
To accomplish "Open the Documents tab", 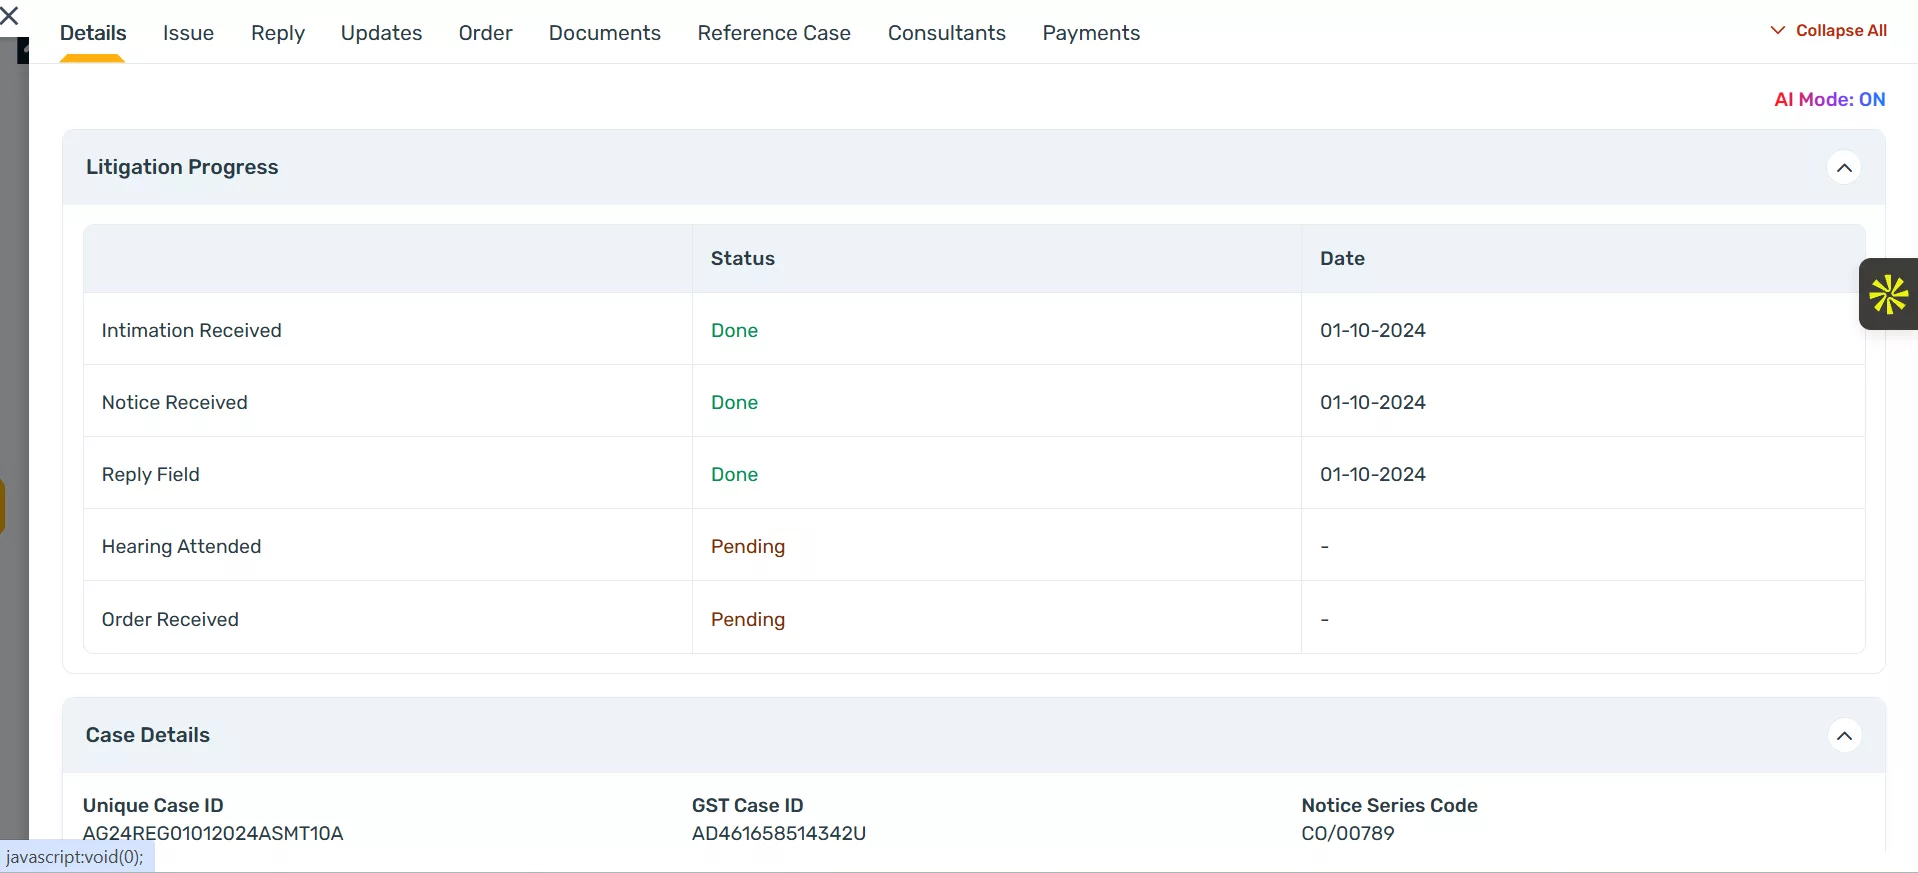I will 604,33.
